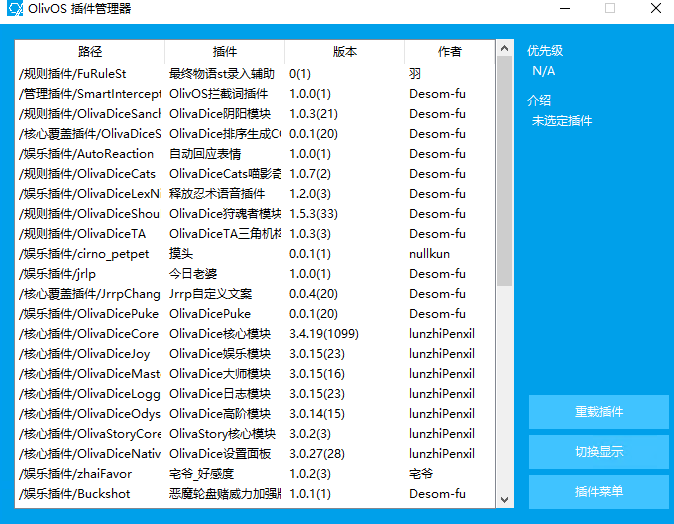Select the OlivaDiceCore 核心模块 row

[200, 334]
